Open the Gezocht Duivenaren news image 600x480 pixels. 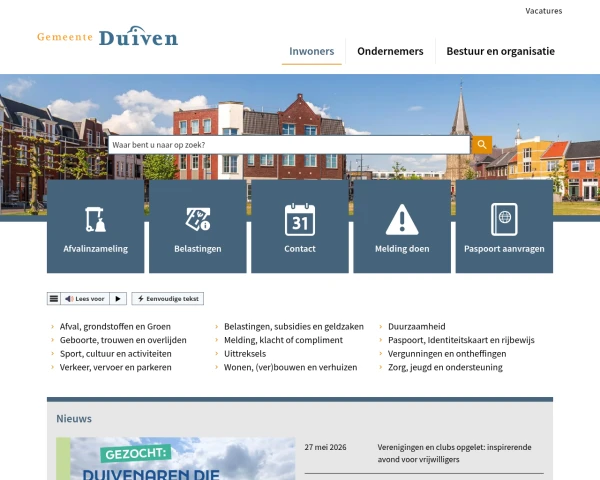[176, 459]
